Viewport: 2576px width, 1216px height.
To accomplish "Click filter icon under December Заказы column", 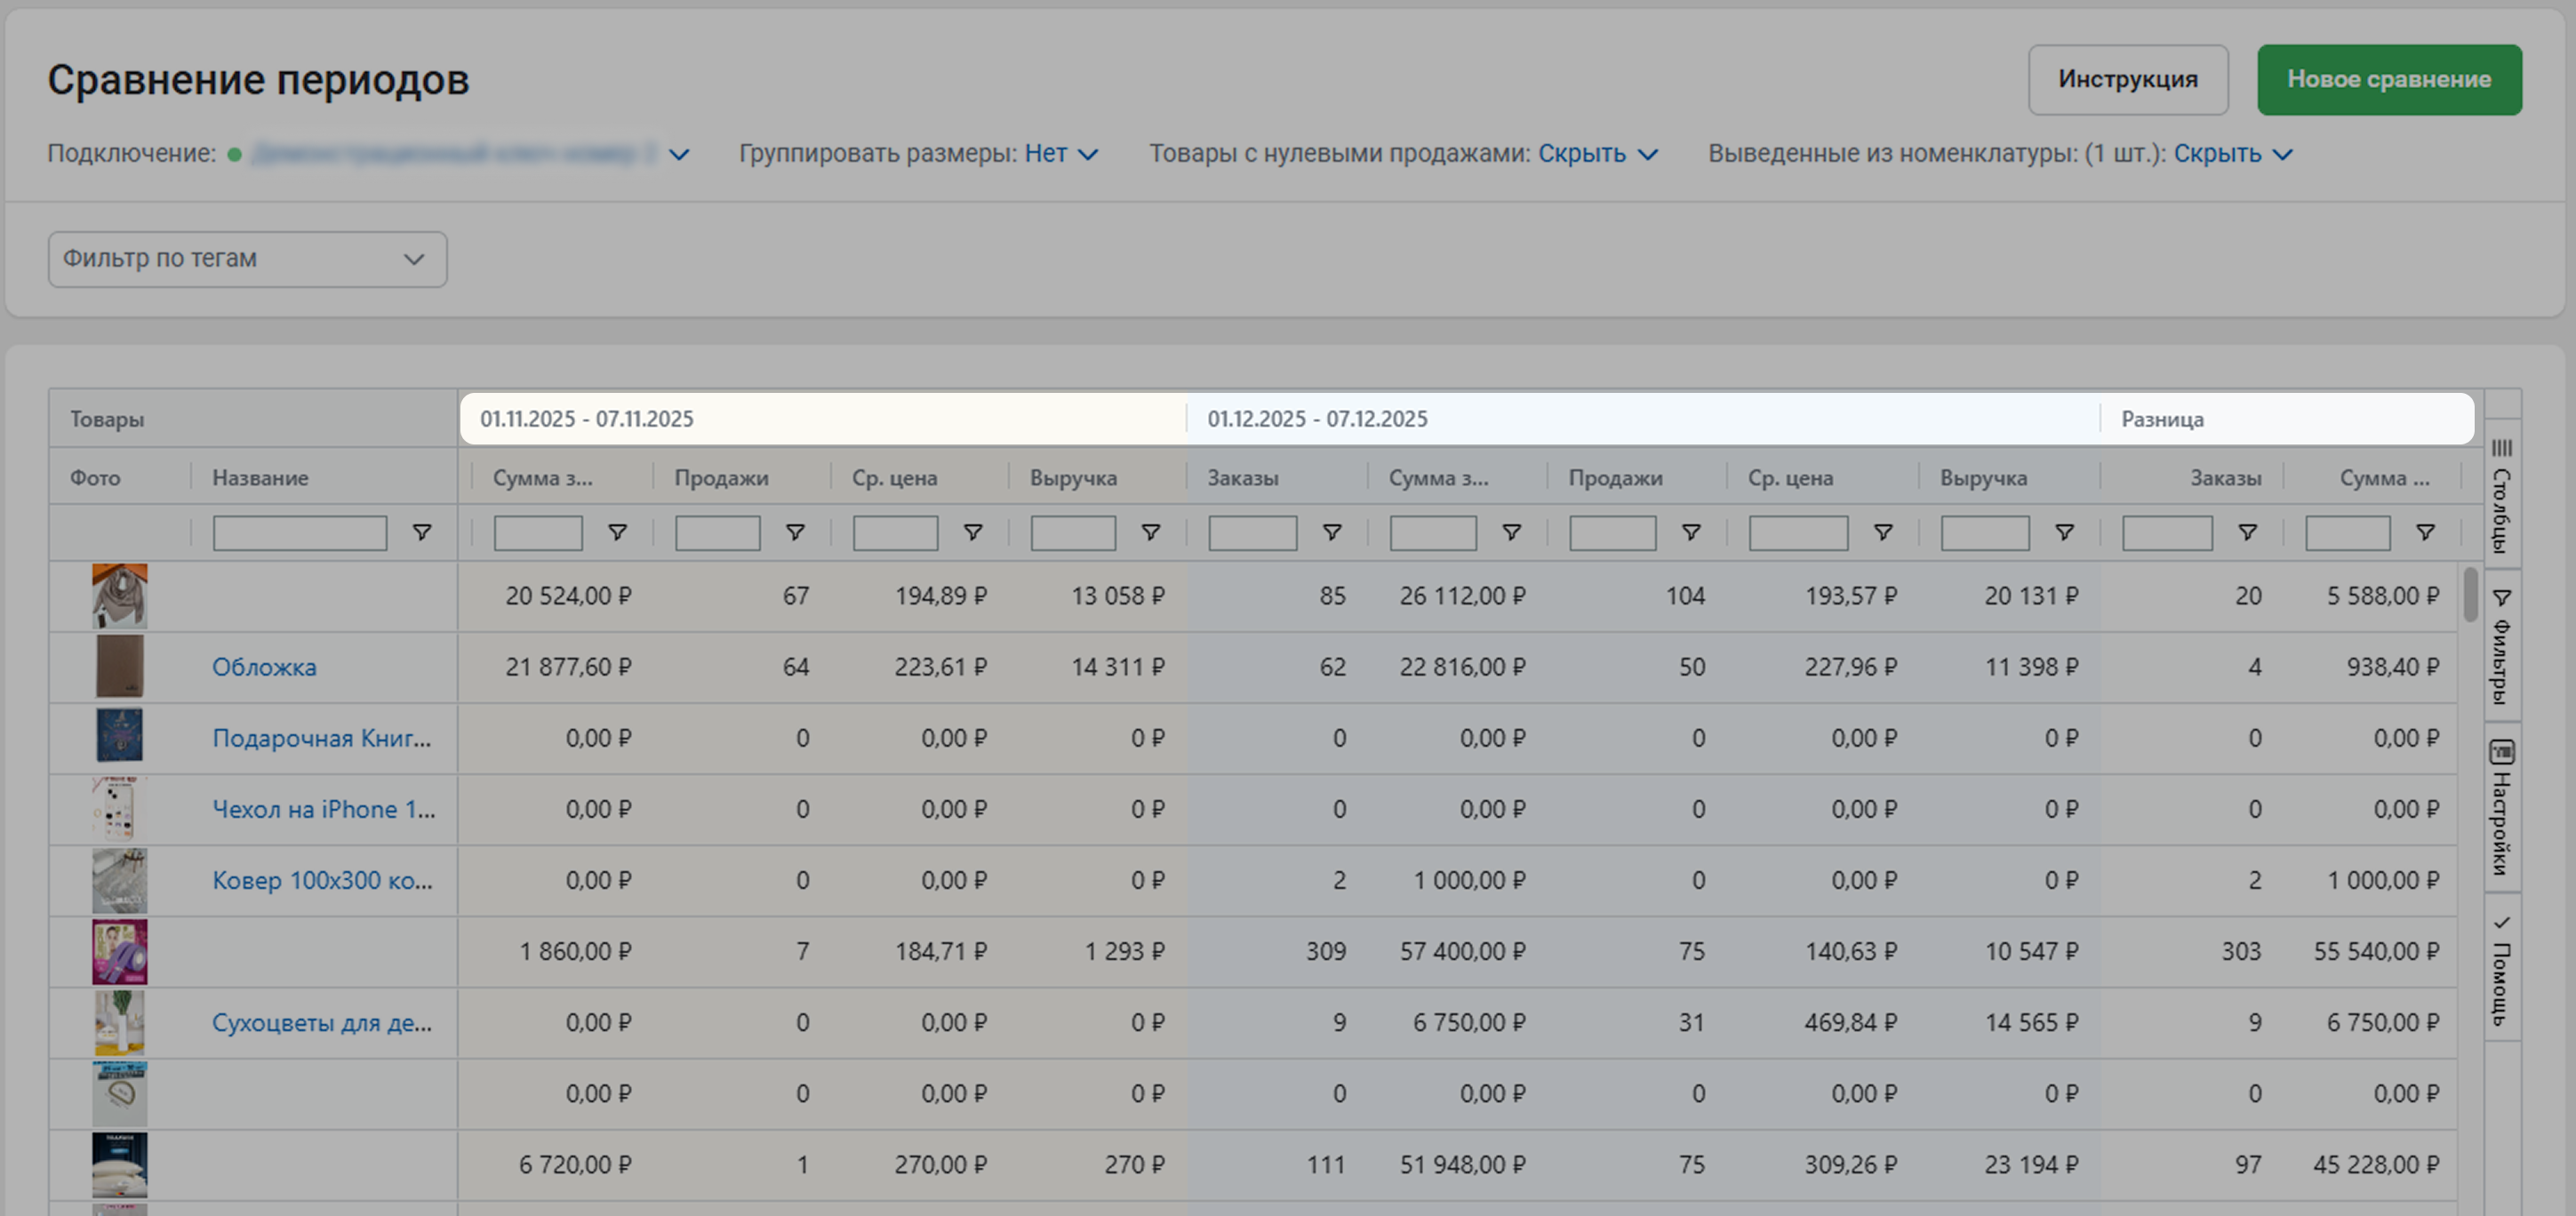I will pyautogui.click(x=1331, y=533).
